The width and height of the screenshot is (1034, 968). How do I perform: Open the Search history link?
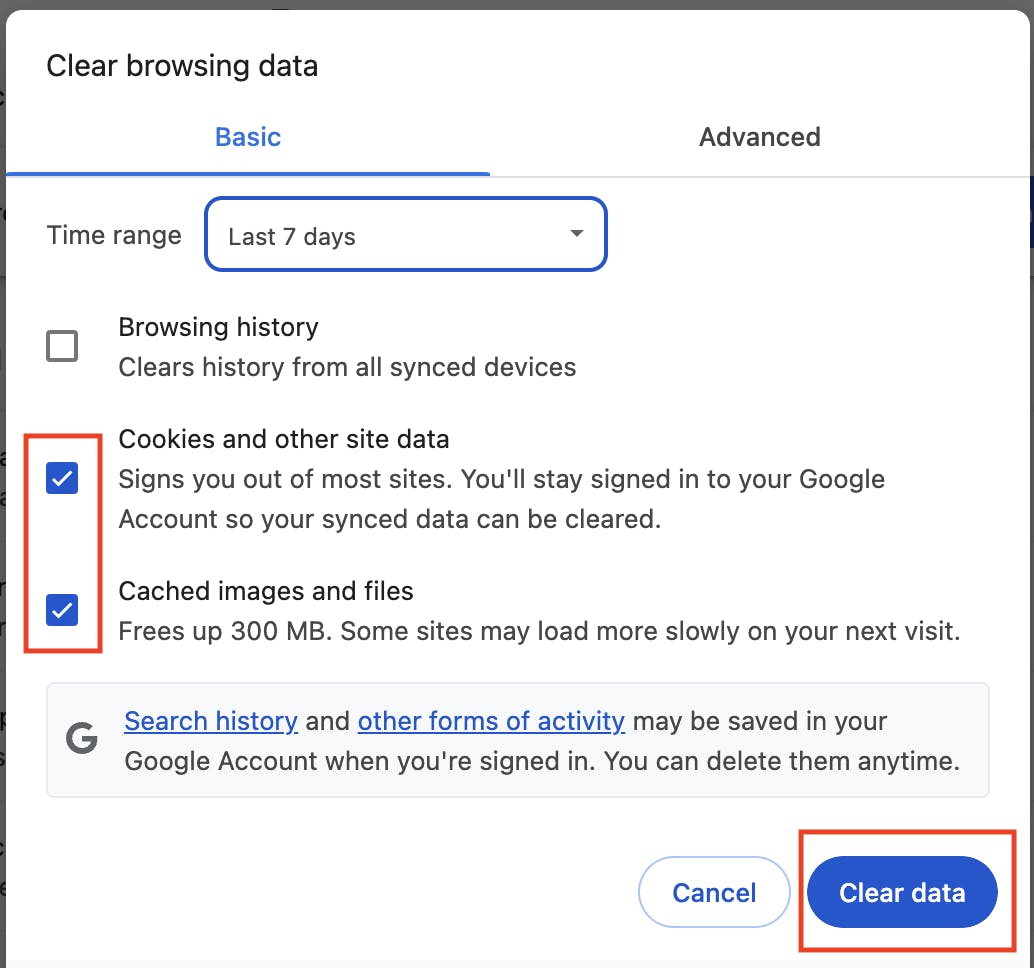point(211,721)
